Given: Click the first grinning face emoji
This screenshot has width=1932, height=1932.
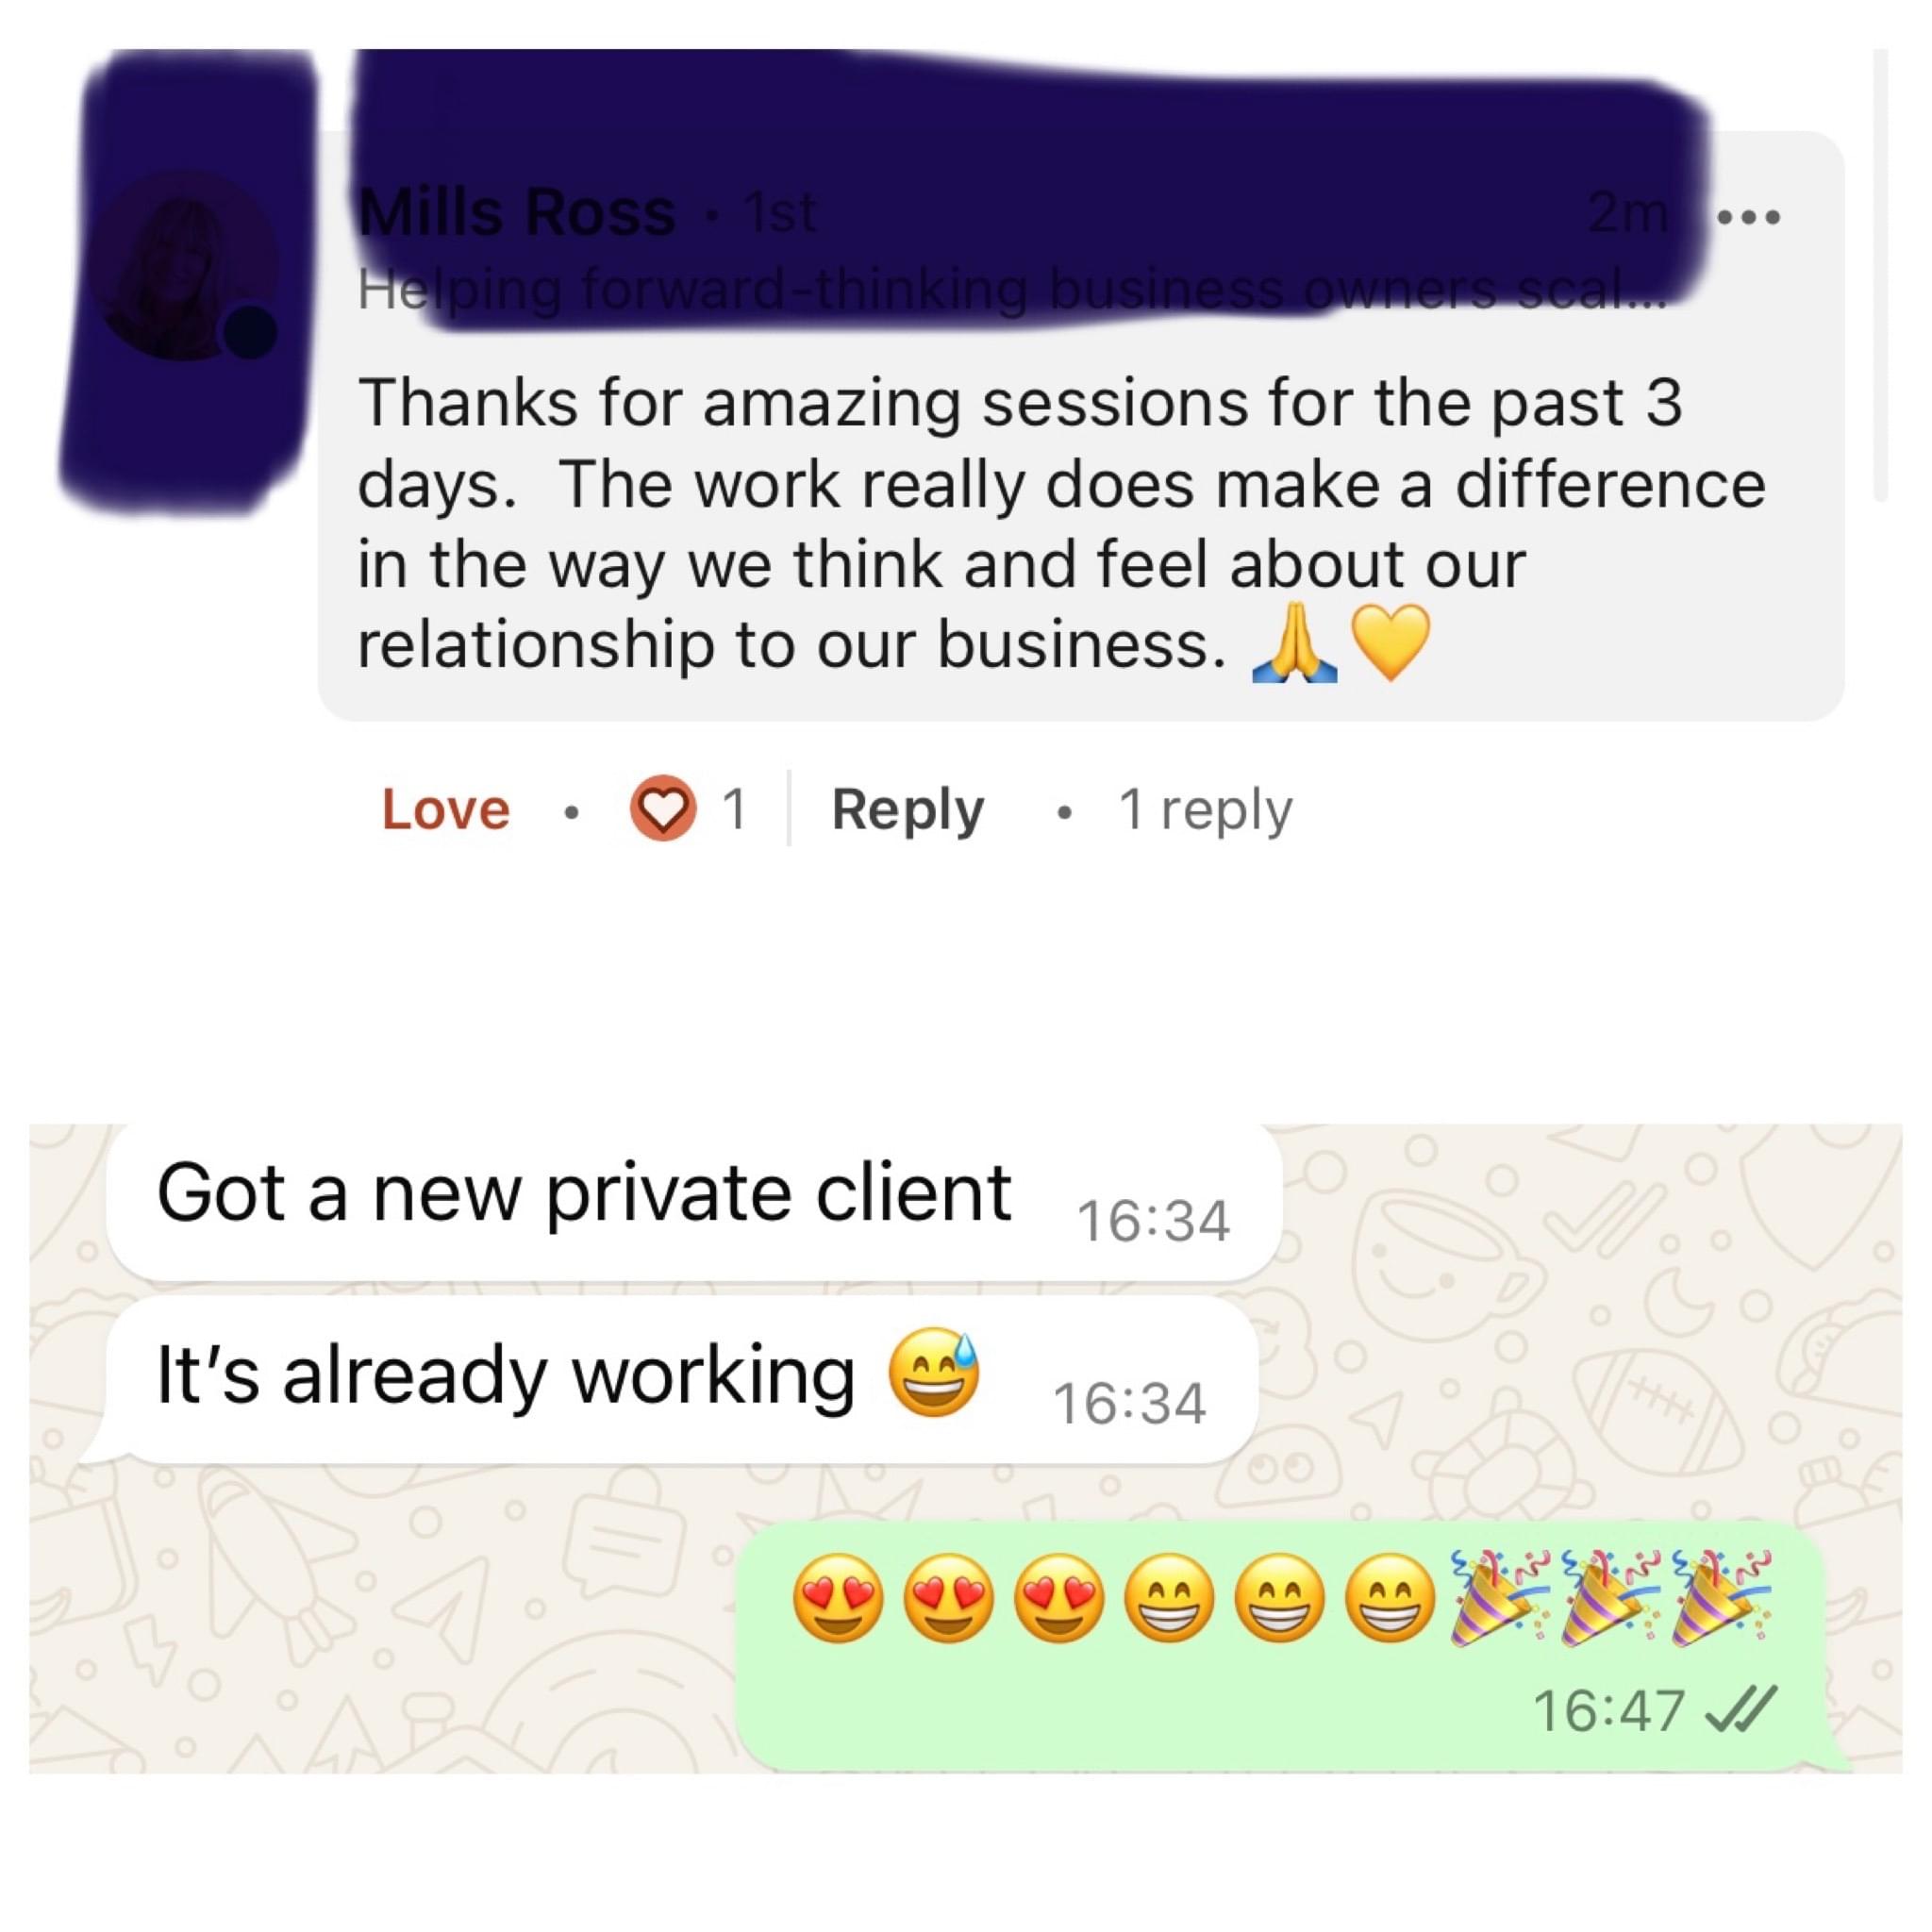Looking at the screenshot, I should pos(1170,1599).
